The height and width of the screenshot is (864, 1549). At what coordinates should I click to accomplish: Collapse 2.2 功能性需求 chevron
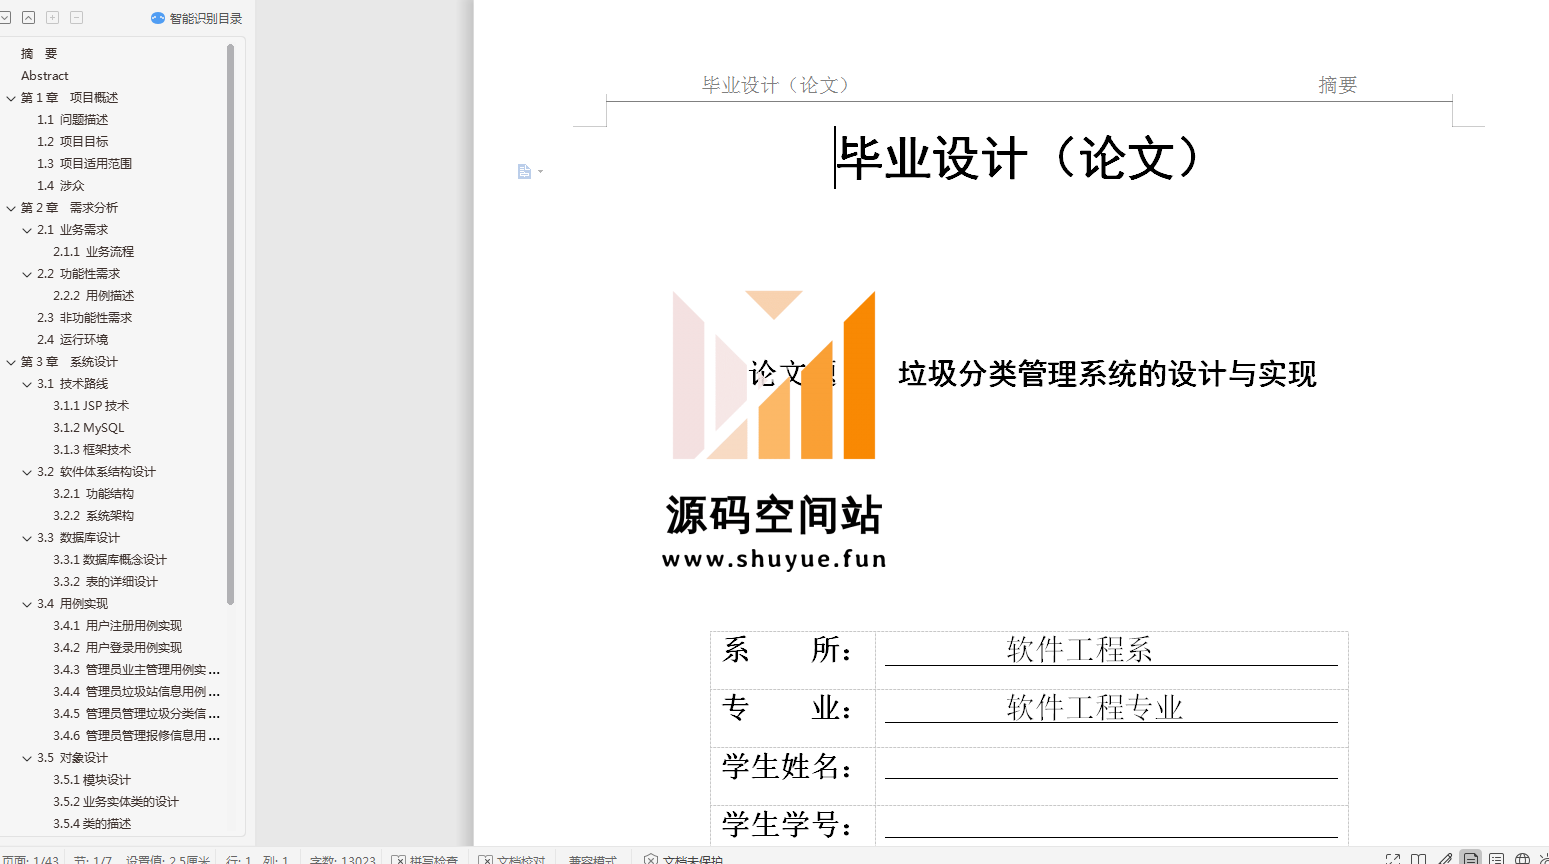[x=27, y=274]
